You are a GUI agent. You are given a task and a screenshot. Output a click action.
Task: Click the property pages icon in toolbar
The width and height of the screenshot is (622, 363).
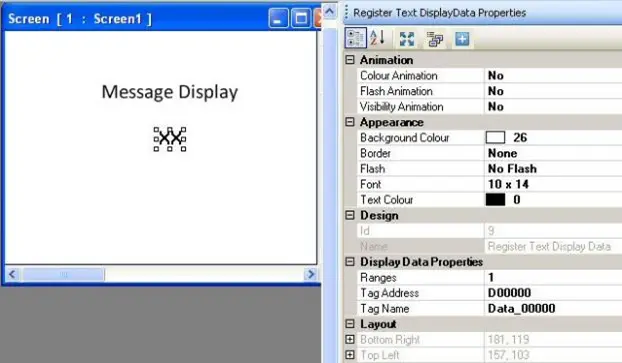435,39
